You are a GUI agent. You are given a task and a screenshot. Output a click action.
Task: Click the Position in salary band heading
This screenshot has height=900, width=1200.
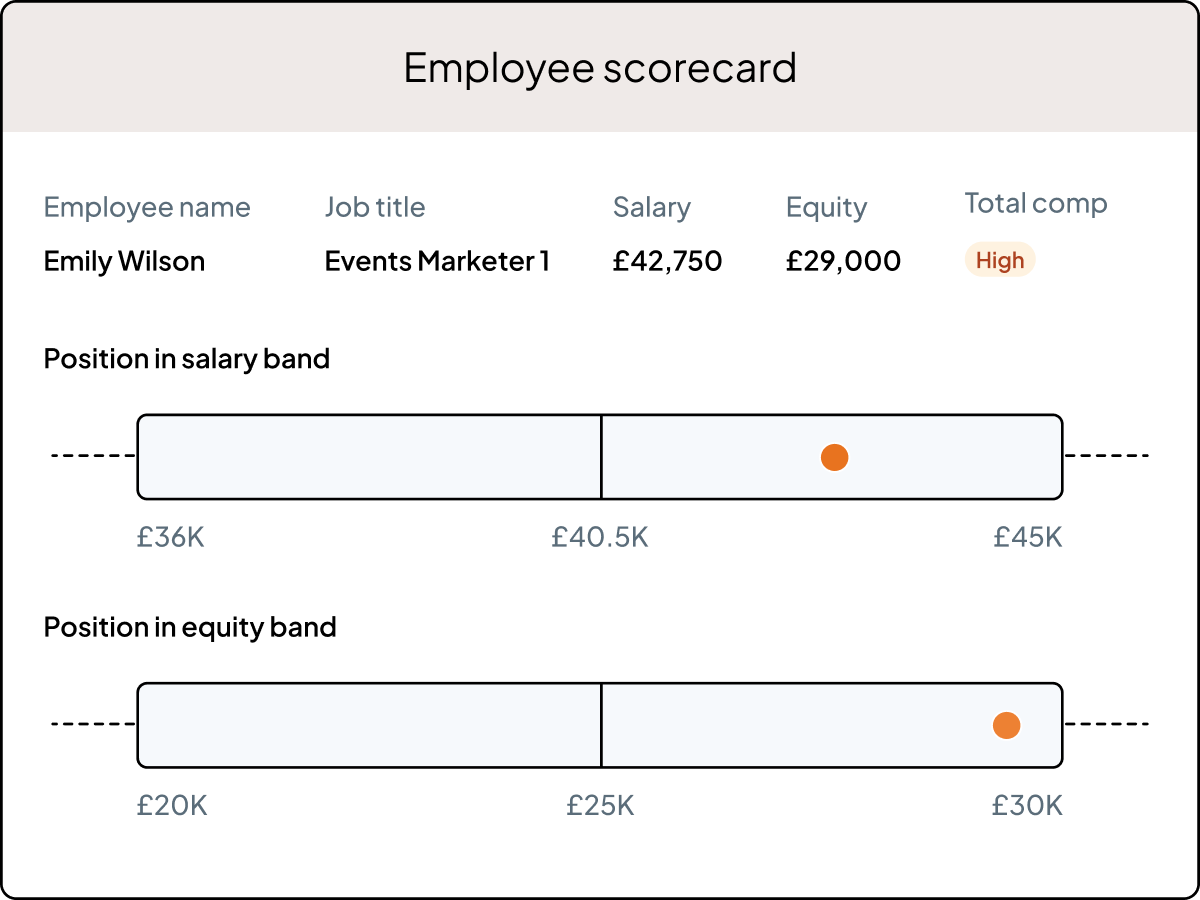[x=187, y=358]
